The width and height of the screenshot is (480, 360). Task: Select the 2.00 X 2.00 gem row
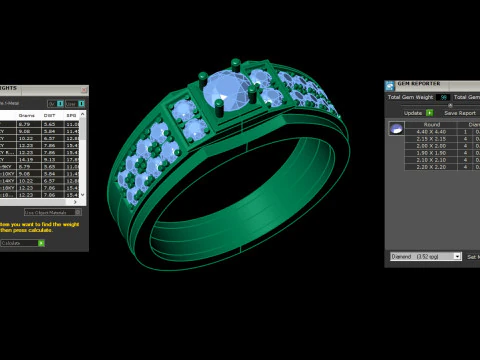442,146
